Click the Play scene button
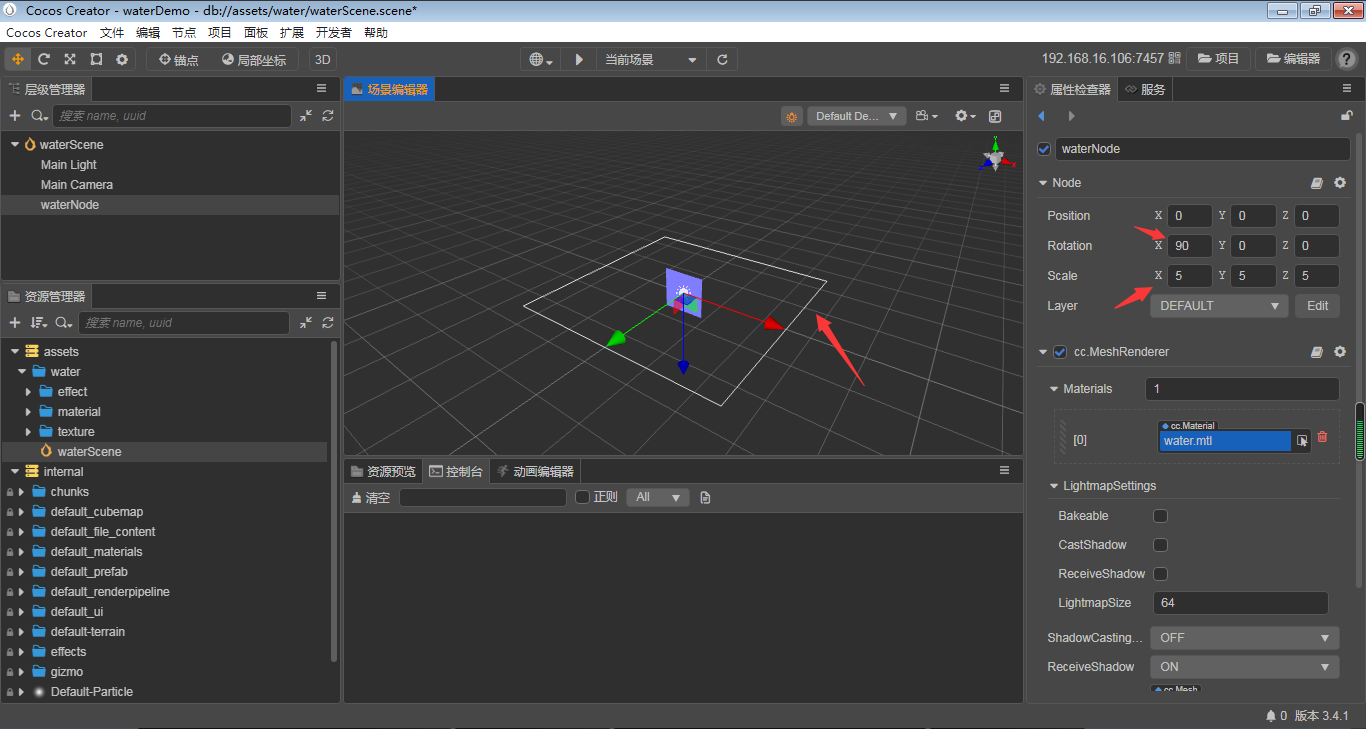 click(579, 59)
